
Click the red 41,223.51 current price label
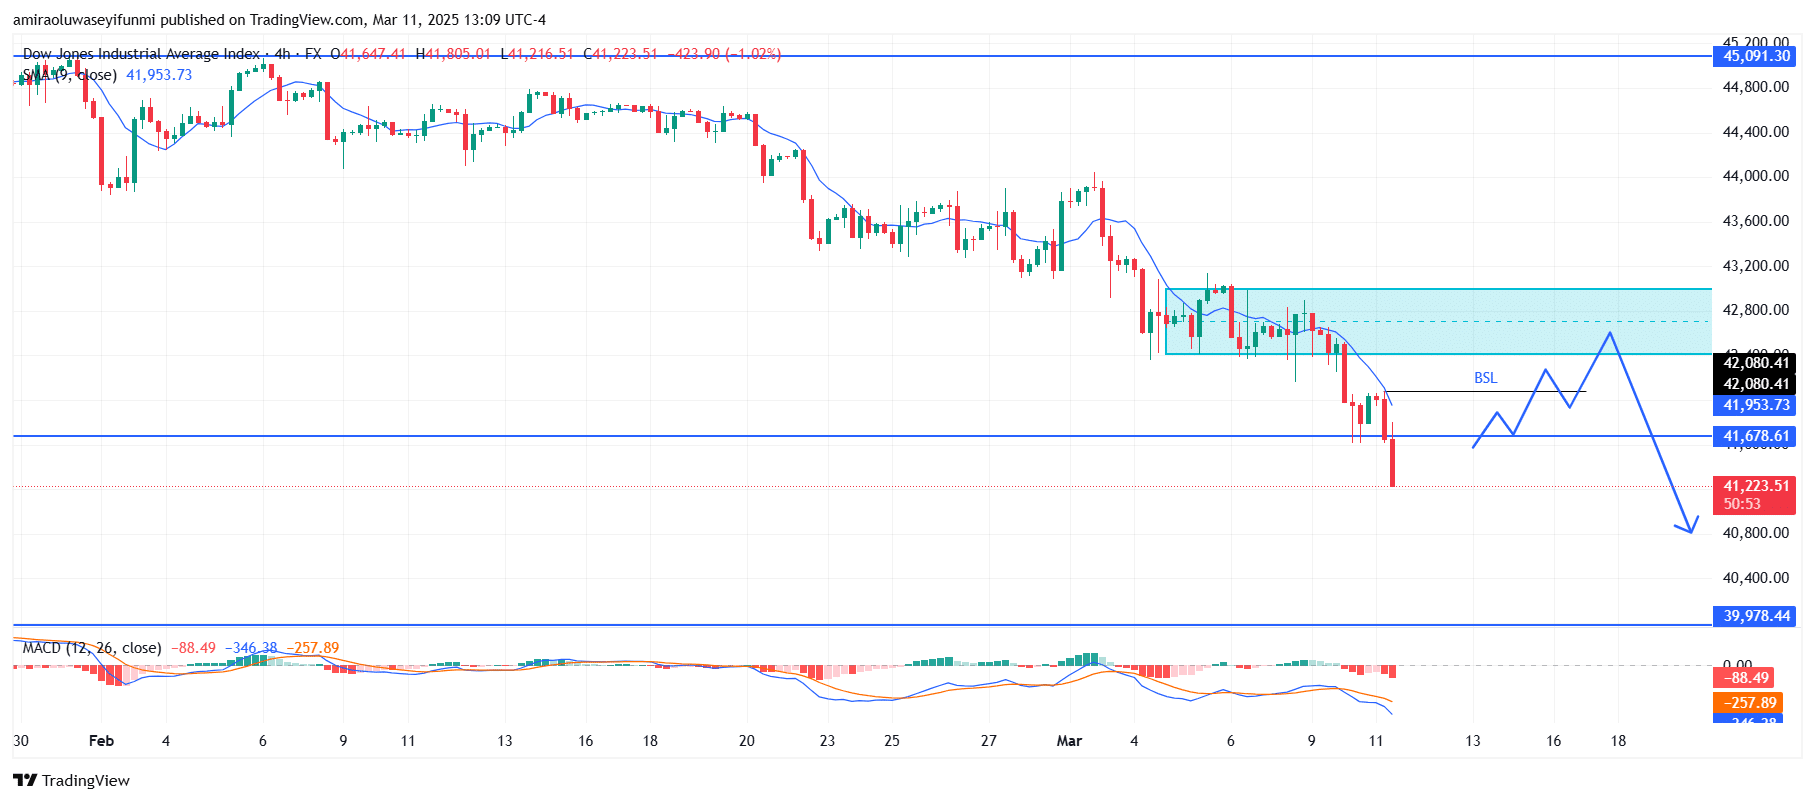point(1756,486)
